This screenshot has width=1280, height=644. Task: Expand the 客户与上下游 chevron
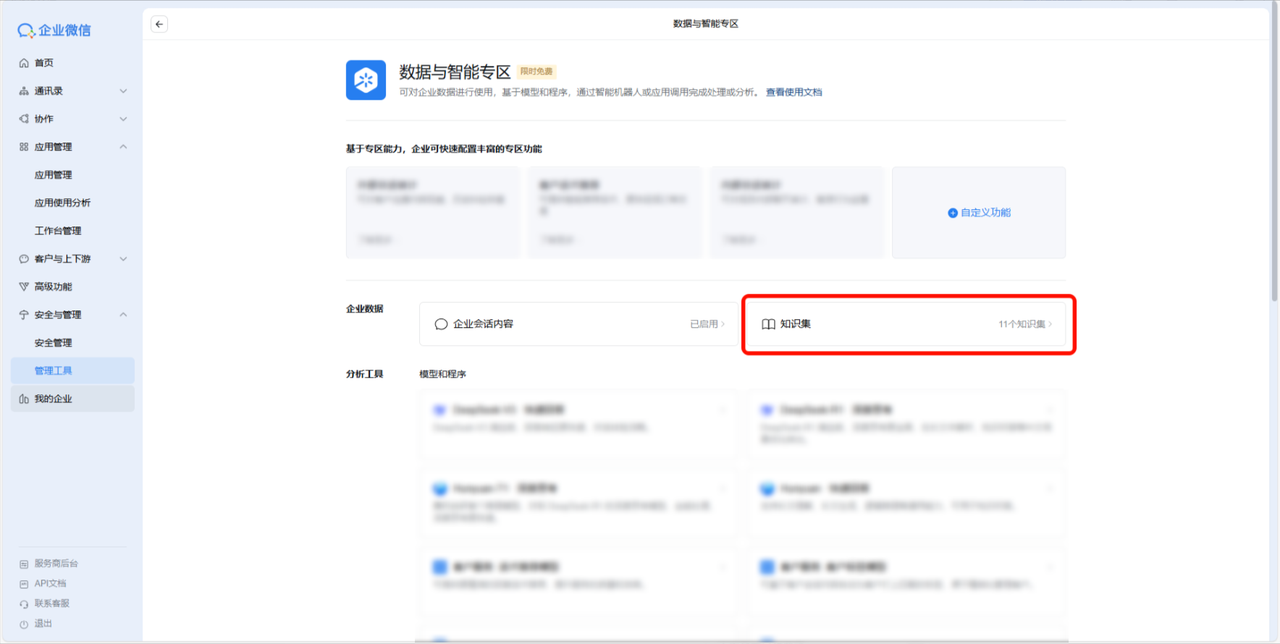[123, 259]
